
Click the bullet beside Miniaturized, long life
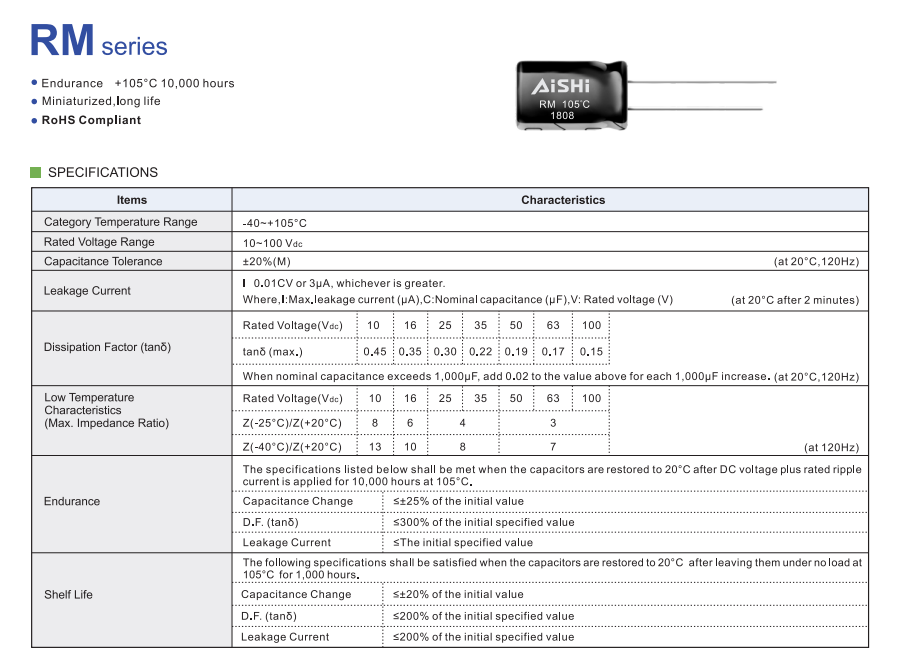[34, 101]
